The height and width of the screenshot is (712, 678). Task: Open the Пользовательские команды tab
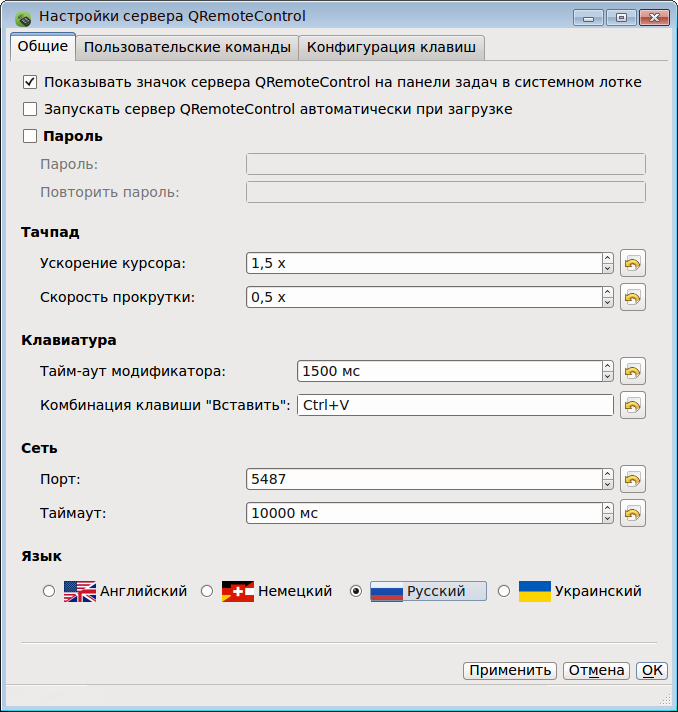[x=187, y=48]
